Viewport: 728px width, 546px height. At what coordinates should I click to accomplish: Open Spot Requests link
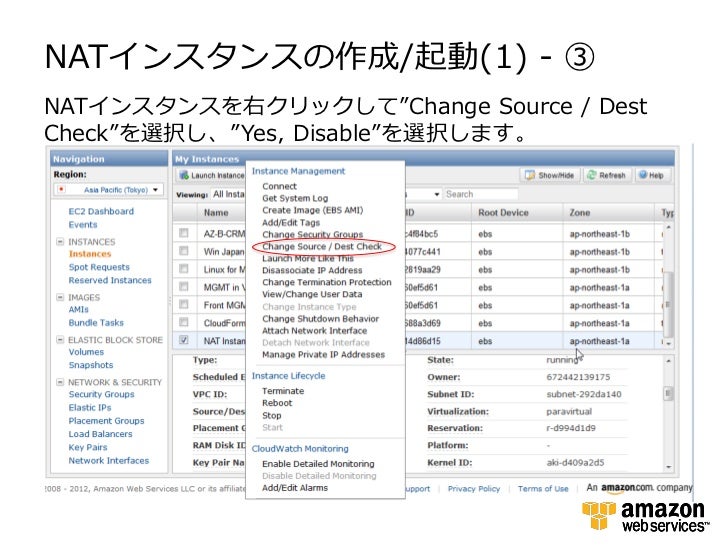pyautogui.click(x=99, y=267)
